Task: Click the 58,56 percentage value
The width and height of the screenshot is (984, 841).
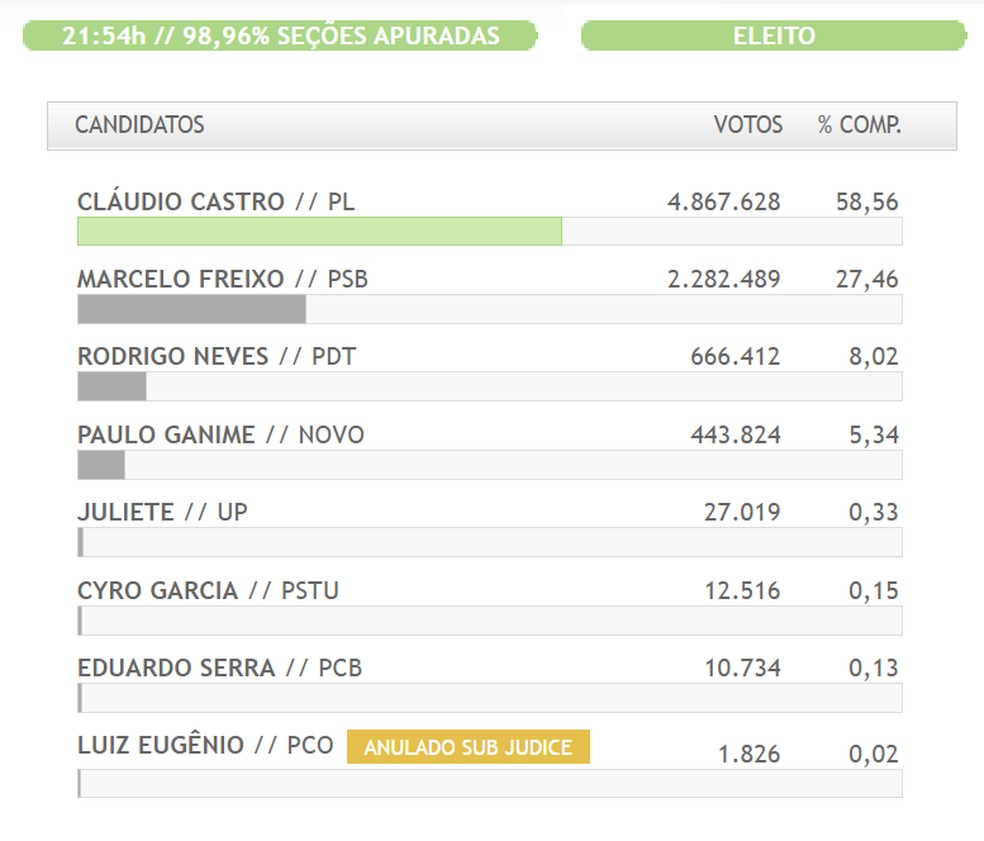Action: pos(866,202)
